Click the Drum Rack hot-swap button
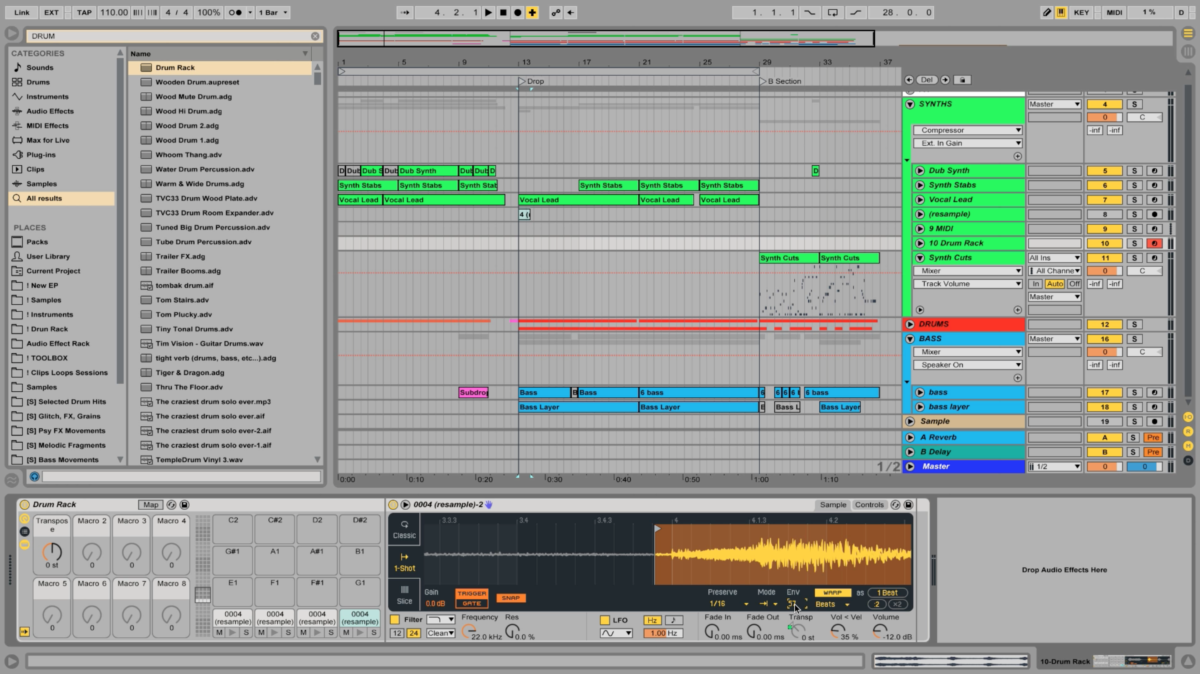Image resolution: width=1200 pixels, height=674 pixels. click(x=171, y=505)
